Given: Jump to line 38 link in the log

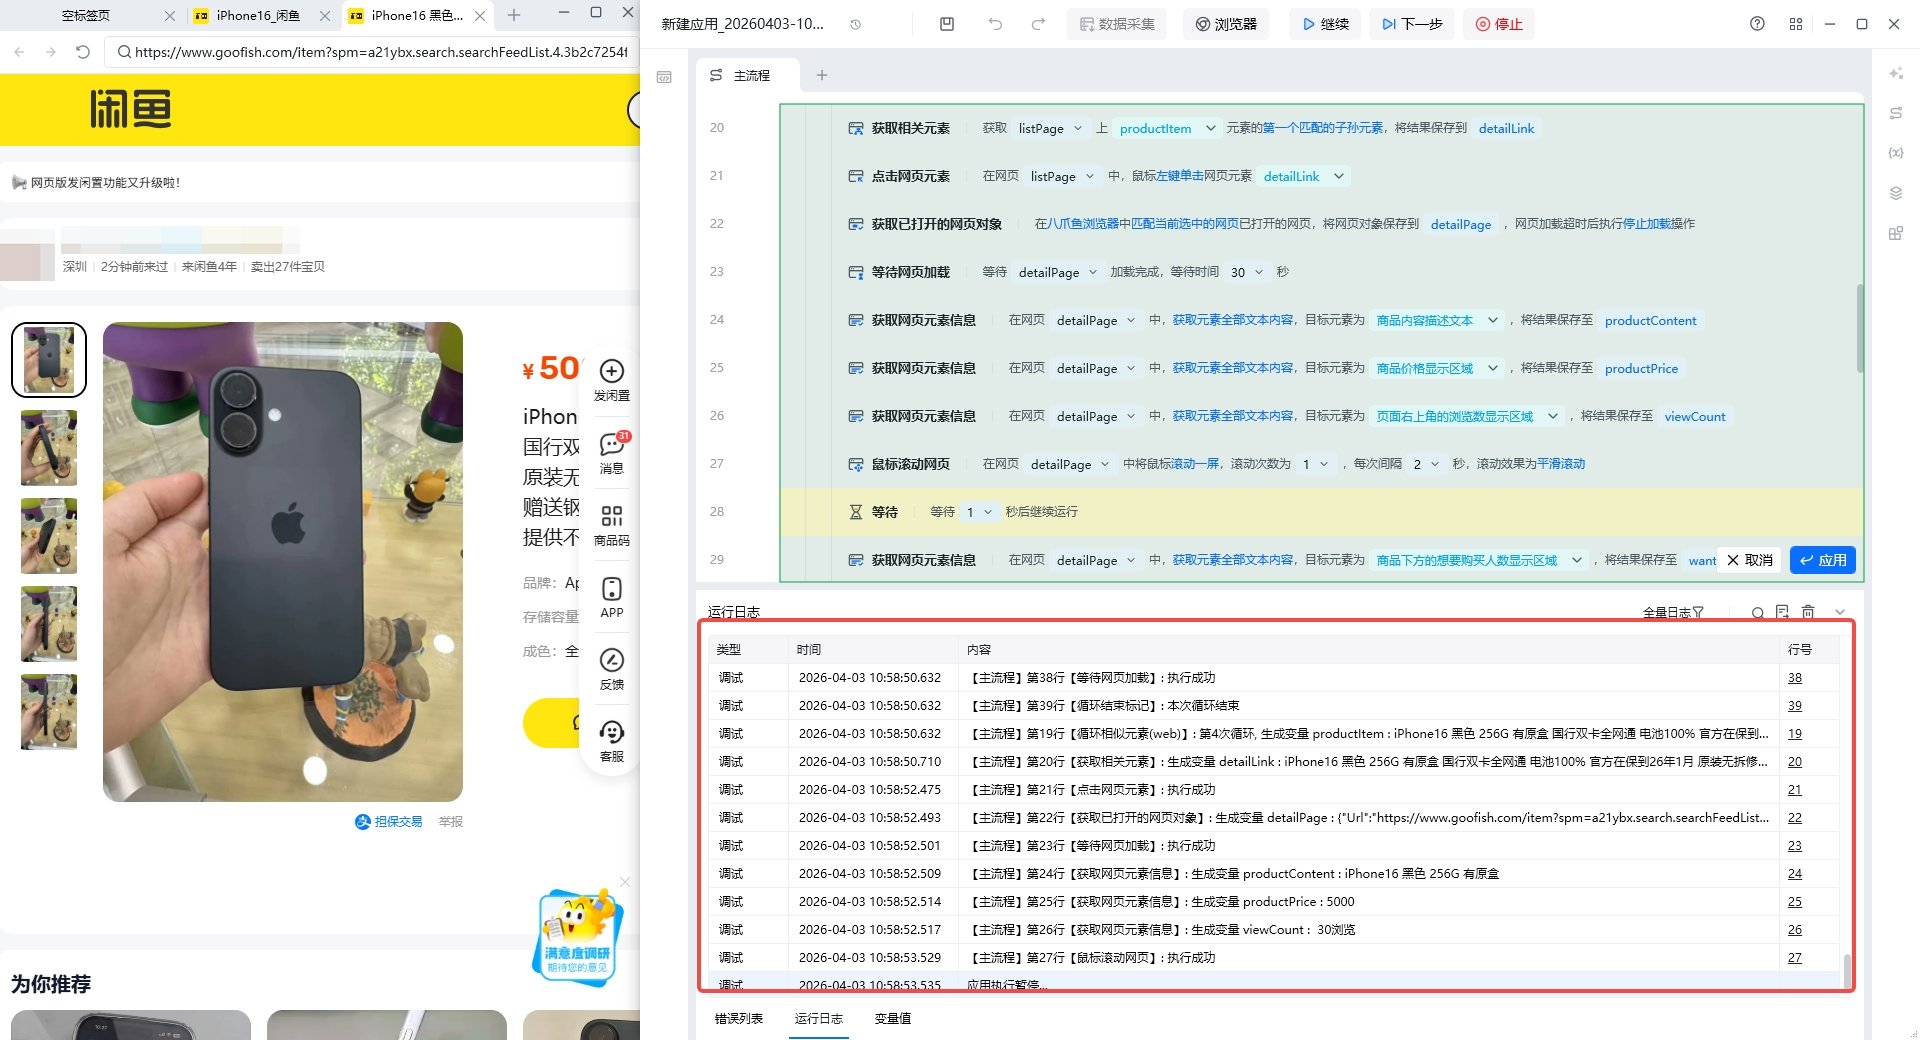Looking at the screenshot, I should coord(1795,678).
